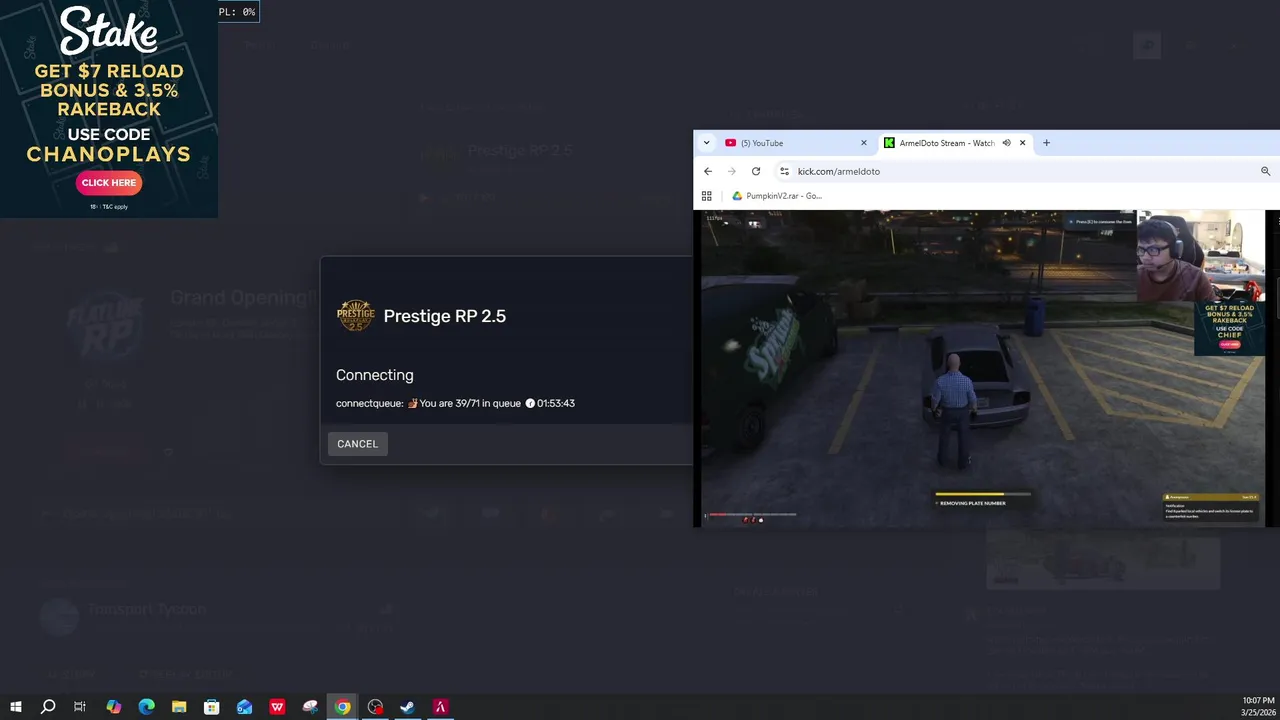Open the Chrome apps grid shortcut
This screenshot has height=720, width=1280.
tap(707, 196)
